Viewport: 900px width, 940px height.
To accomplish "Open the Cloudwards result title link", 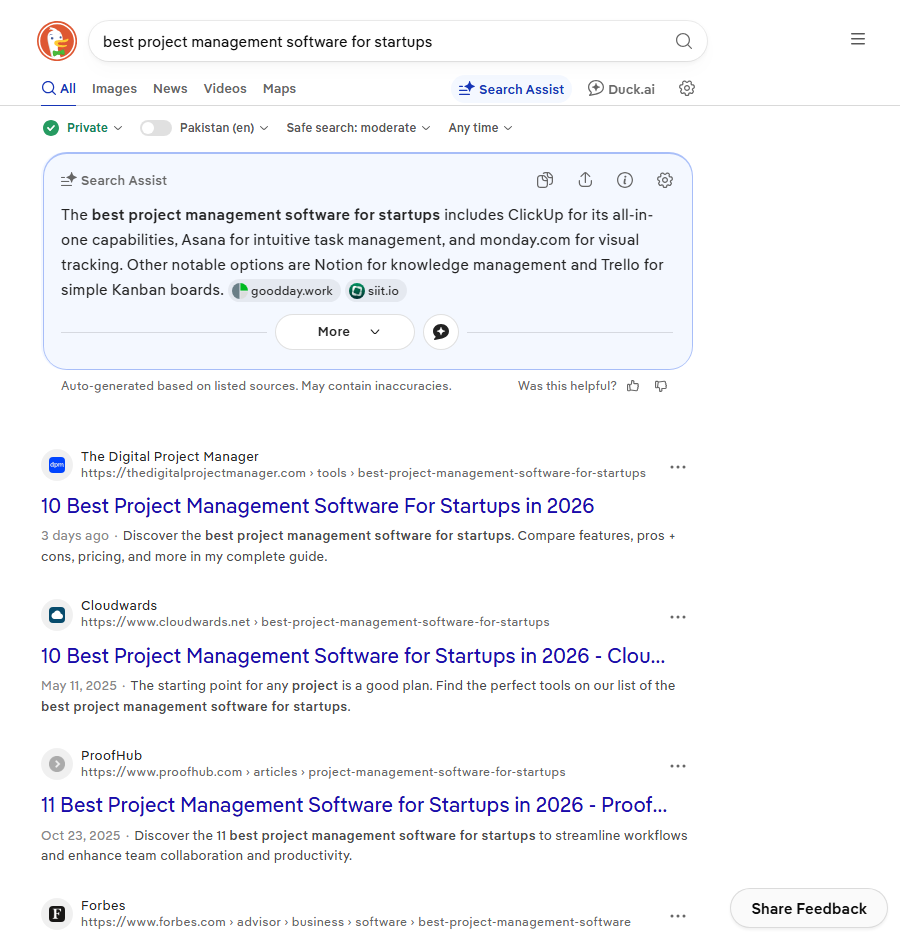I will [353, 656].
